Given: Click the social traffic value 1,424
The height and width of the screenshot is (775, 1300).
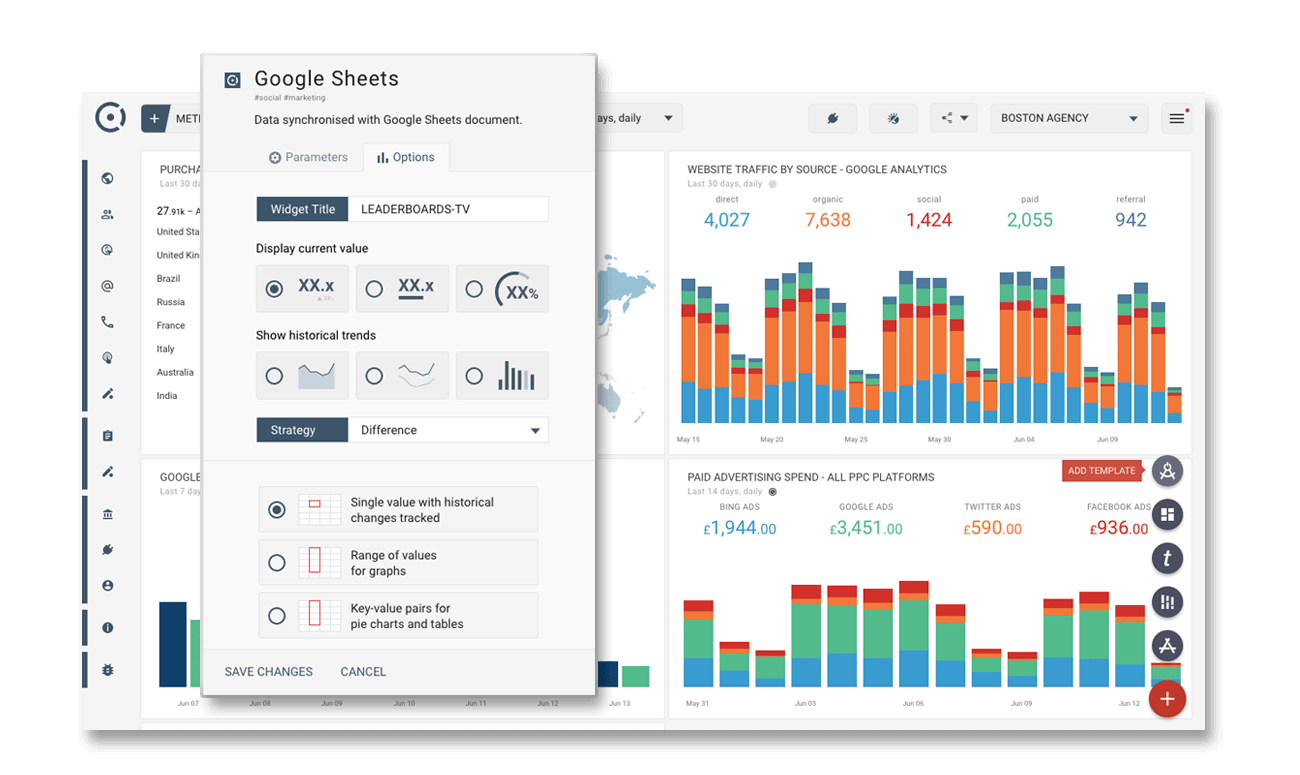Looking at the screenshot, I should [929, 220].
